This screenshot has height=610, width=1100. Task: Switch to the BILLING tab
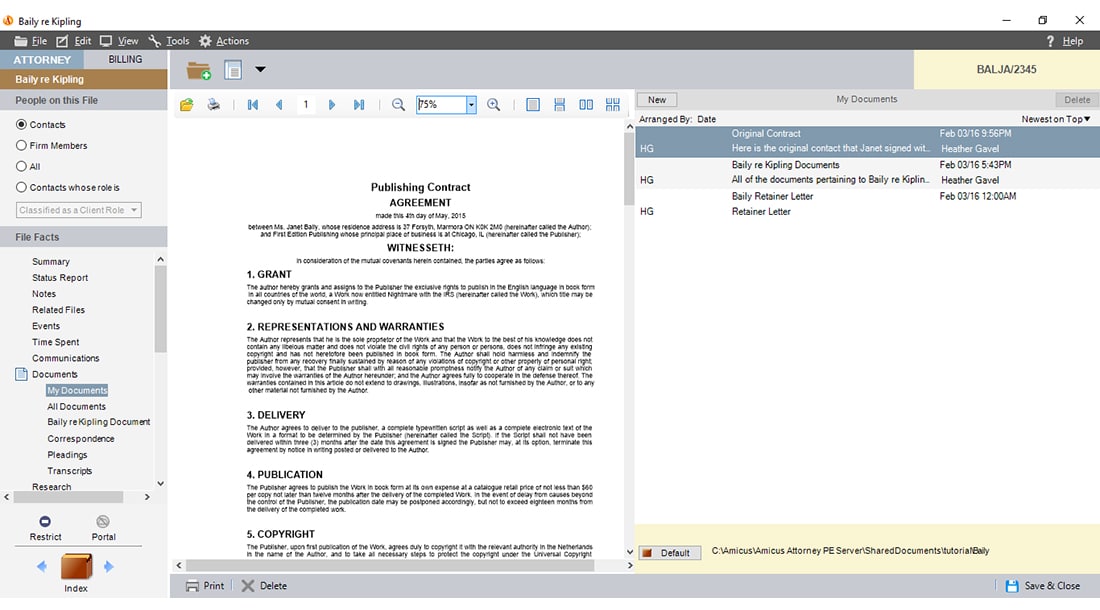pyautogui.click(x=125, y=60)
